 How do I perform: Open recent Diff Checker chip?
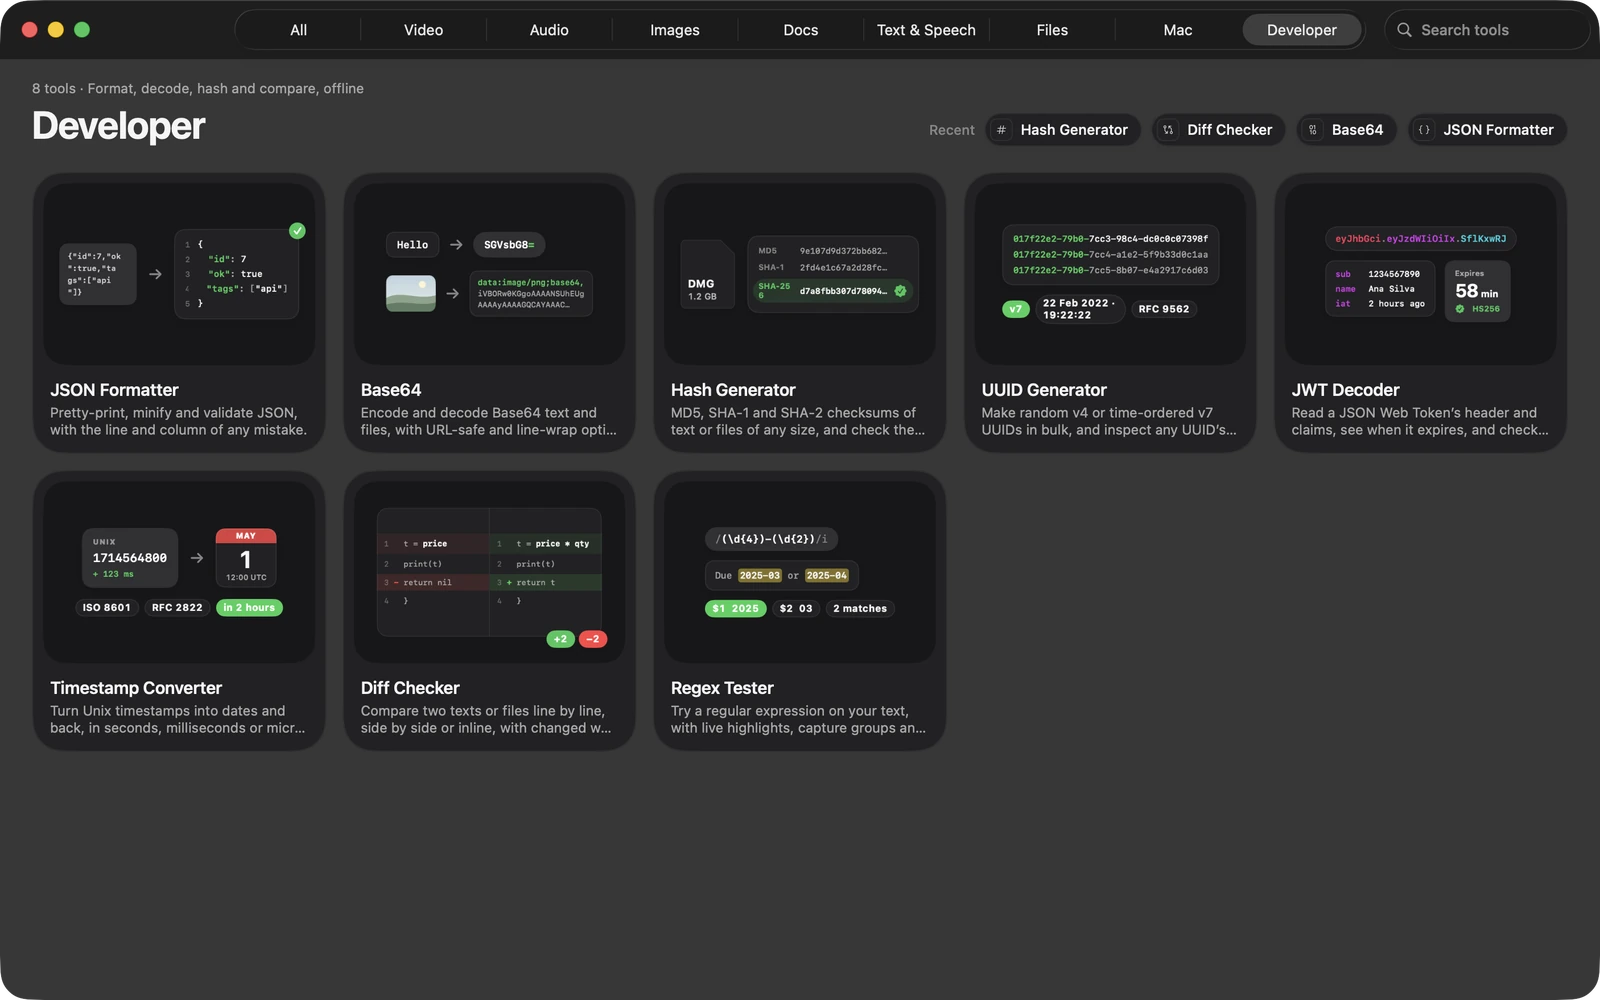(x=1218, y=130)
